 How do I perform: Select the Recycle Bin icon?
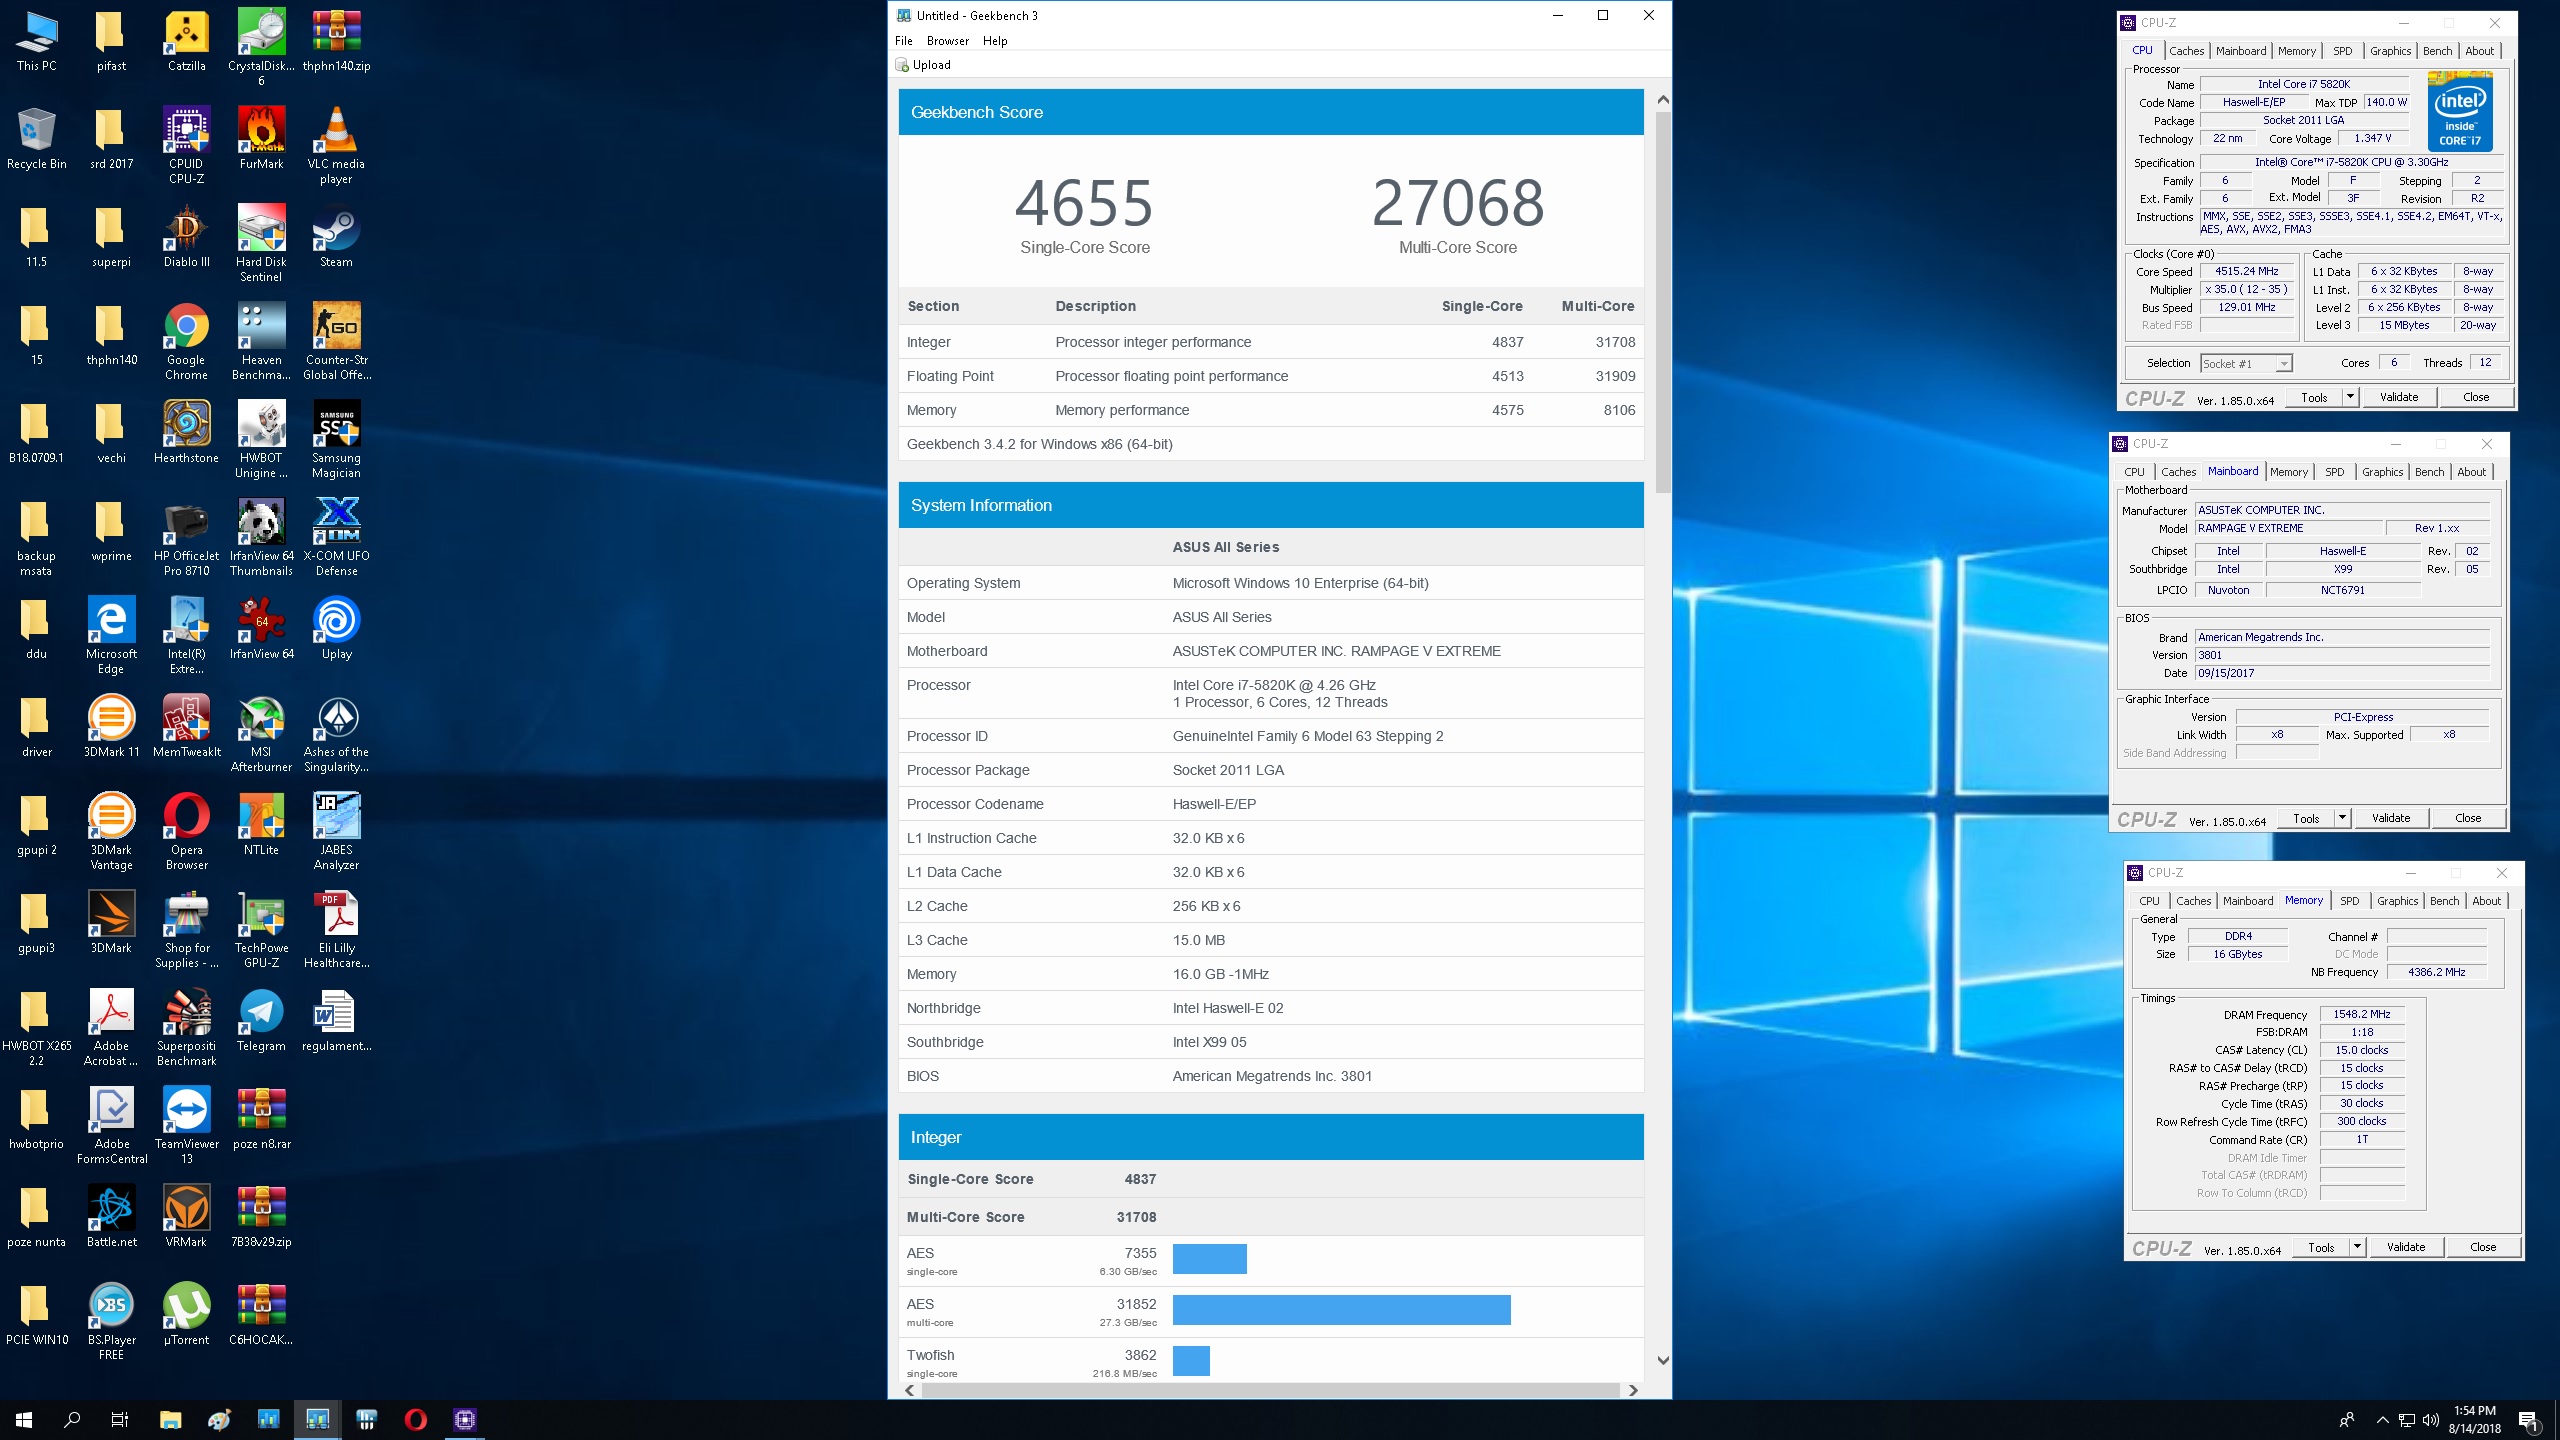36,139
